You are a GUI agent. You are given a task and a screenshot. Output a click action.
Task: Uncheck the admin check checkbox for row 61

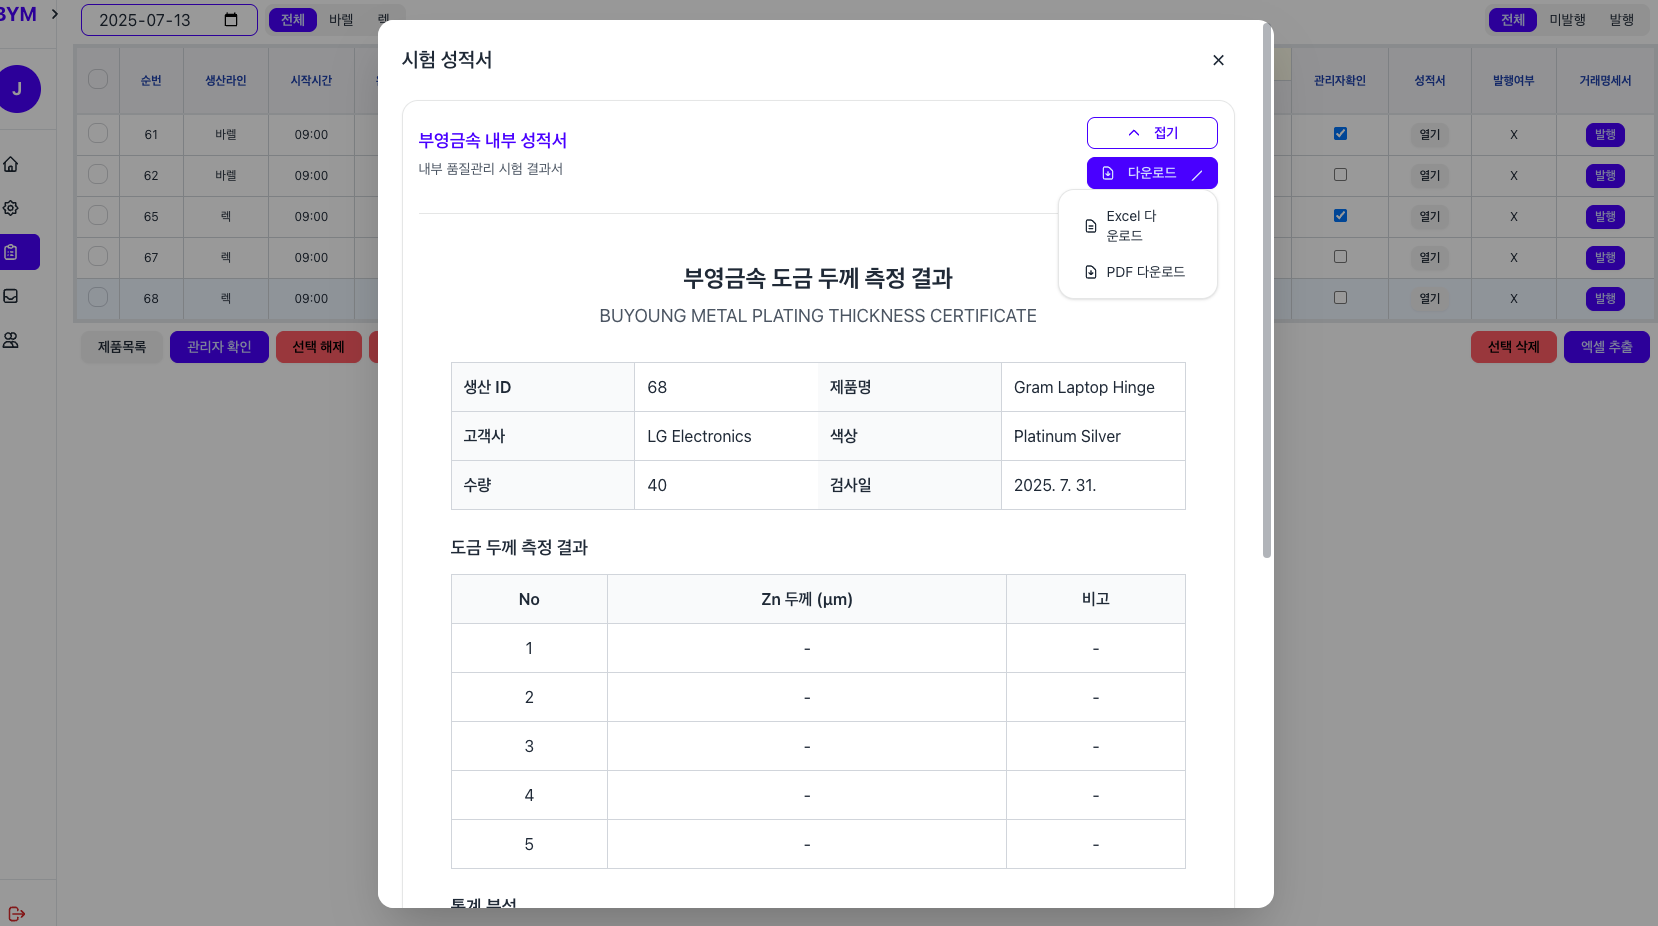pos(1340,134)
